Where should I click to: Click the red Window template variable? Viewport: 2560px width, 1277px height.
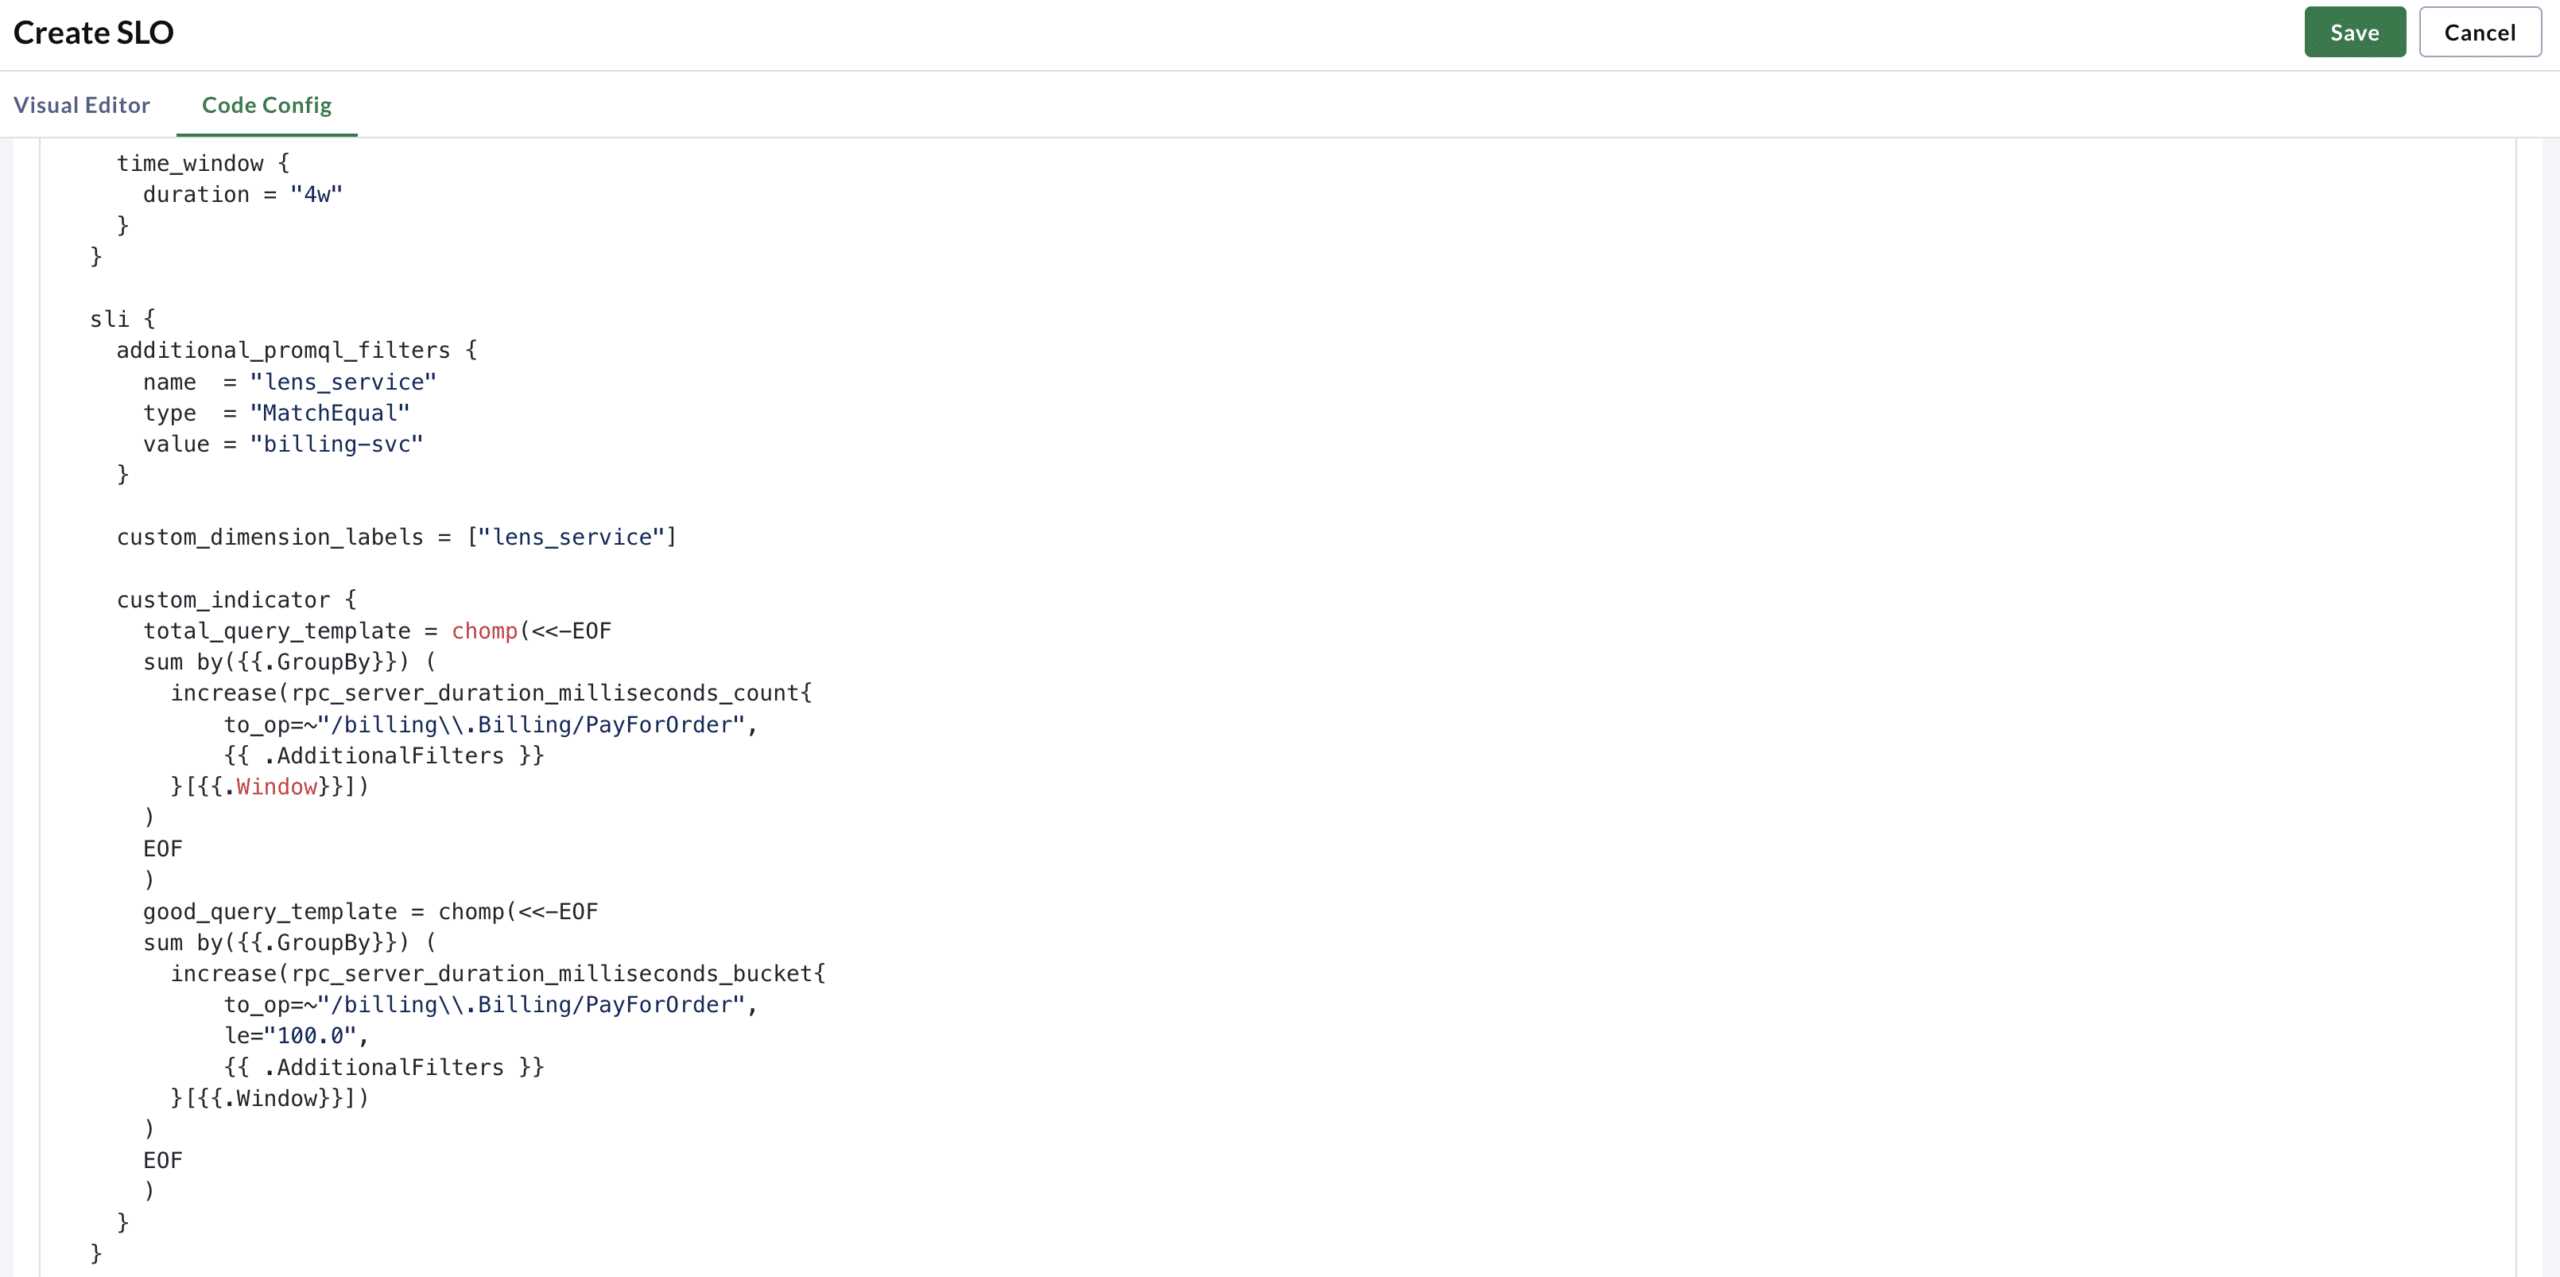[277, 787]
